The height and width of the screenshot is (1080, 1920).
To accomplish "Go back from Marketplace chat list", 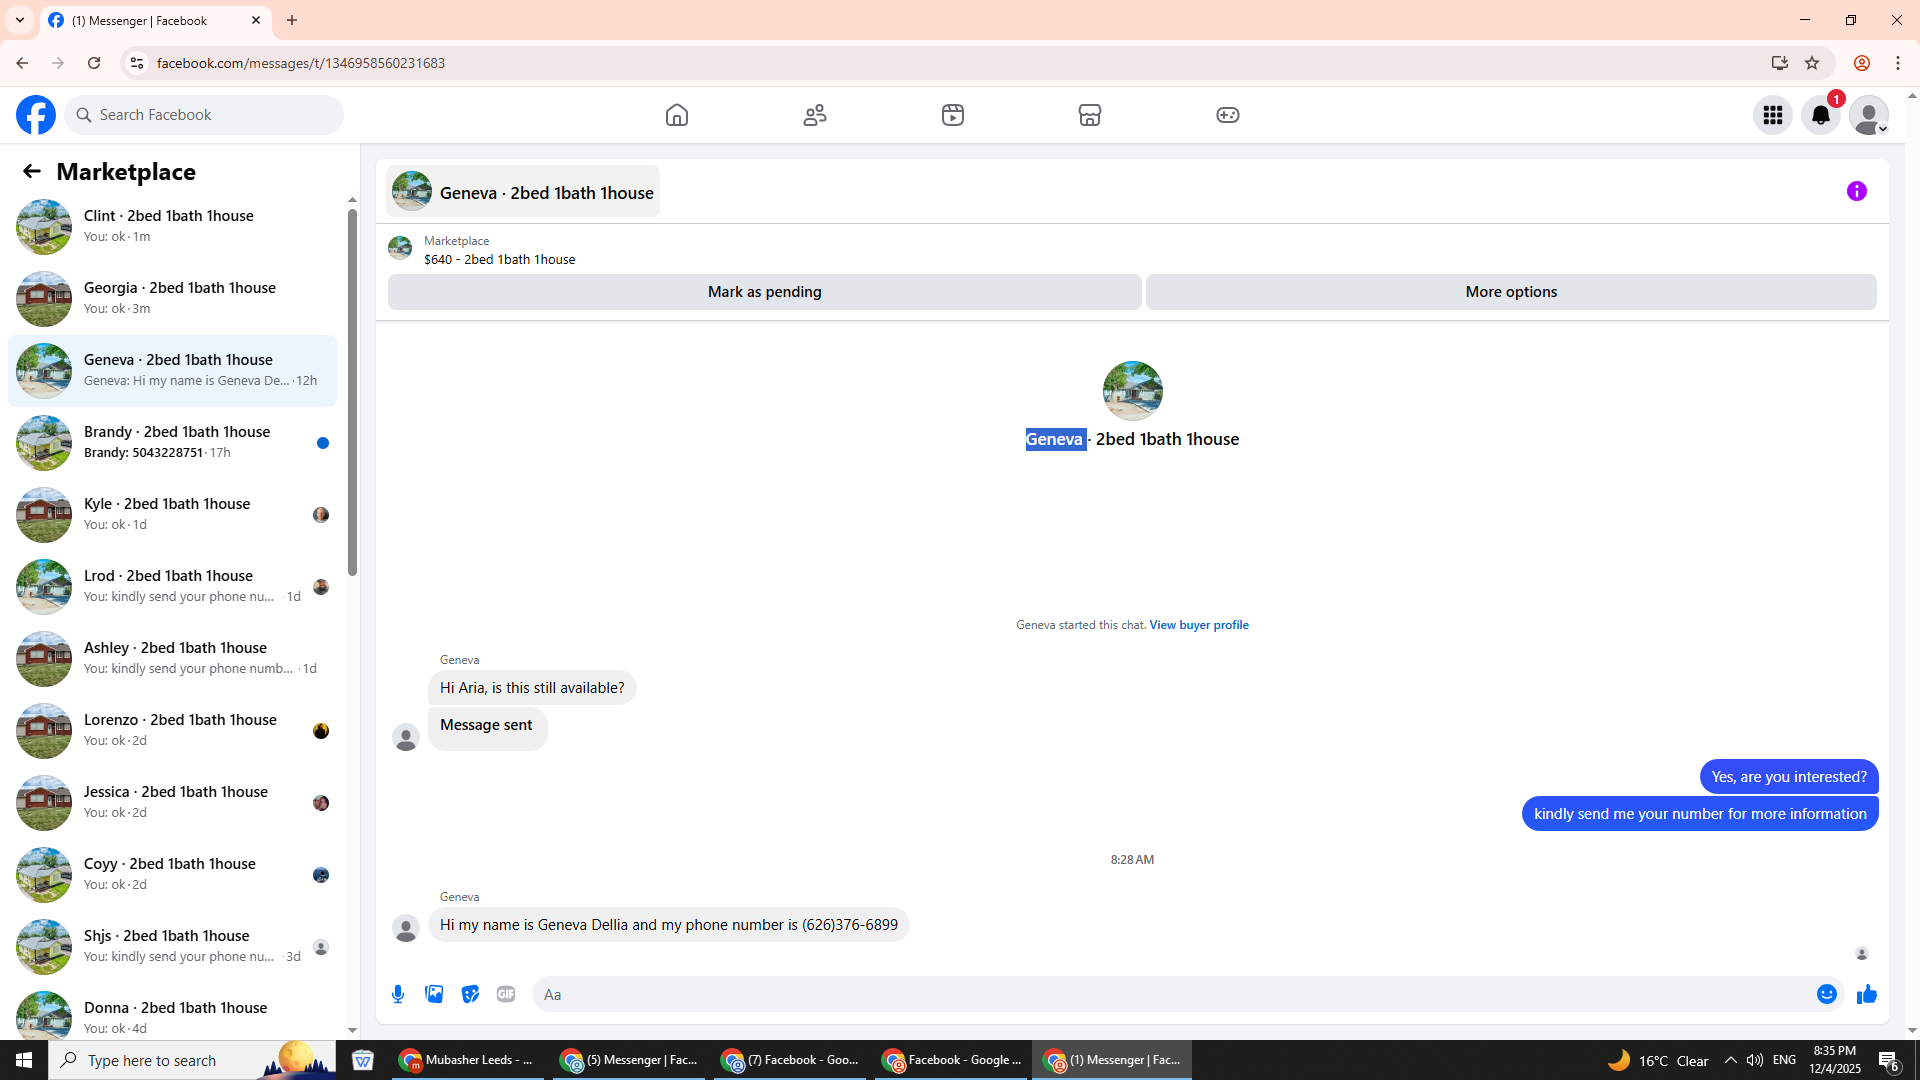I will (x=32, y=171).
